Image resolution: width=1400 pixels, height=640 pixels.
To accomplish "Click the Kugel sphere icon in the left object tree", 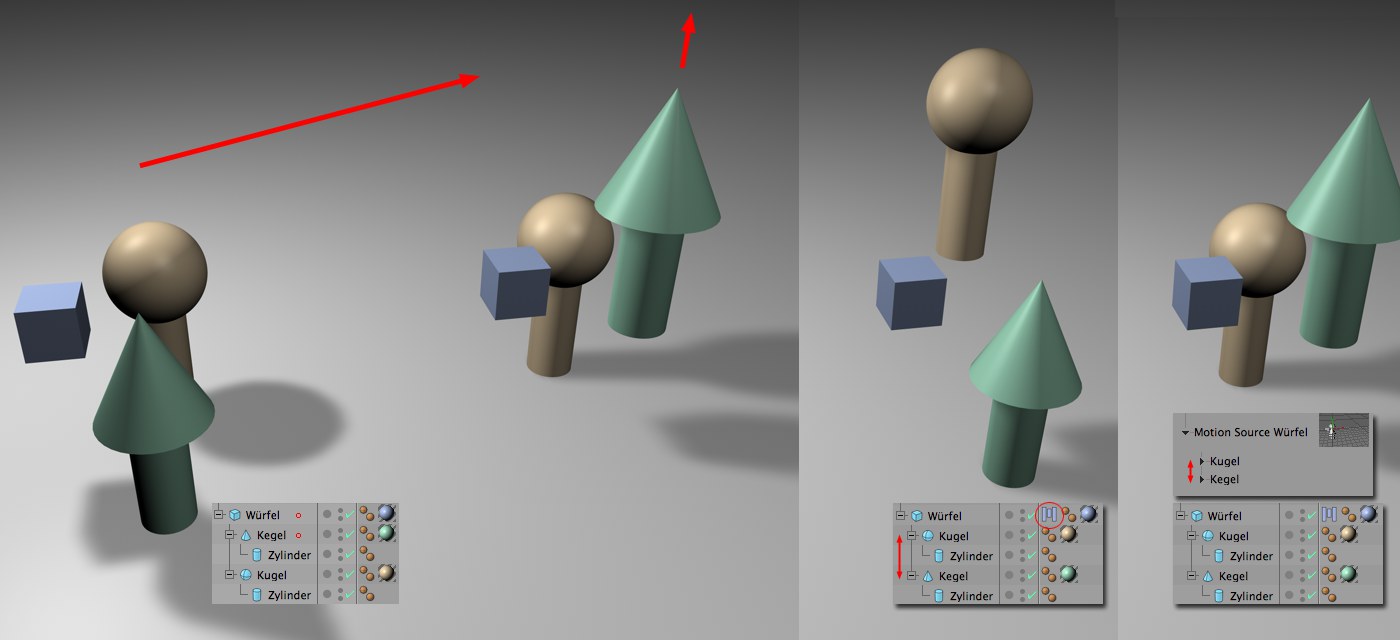I will (246, 575).
